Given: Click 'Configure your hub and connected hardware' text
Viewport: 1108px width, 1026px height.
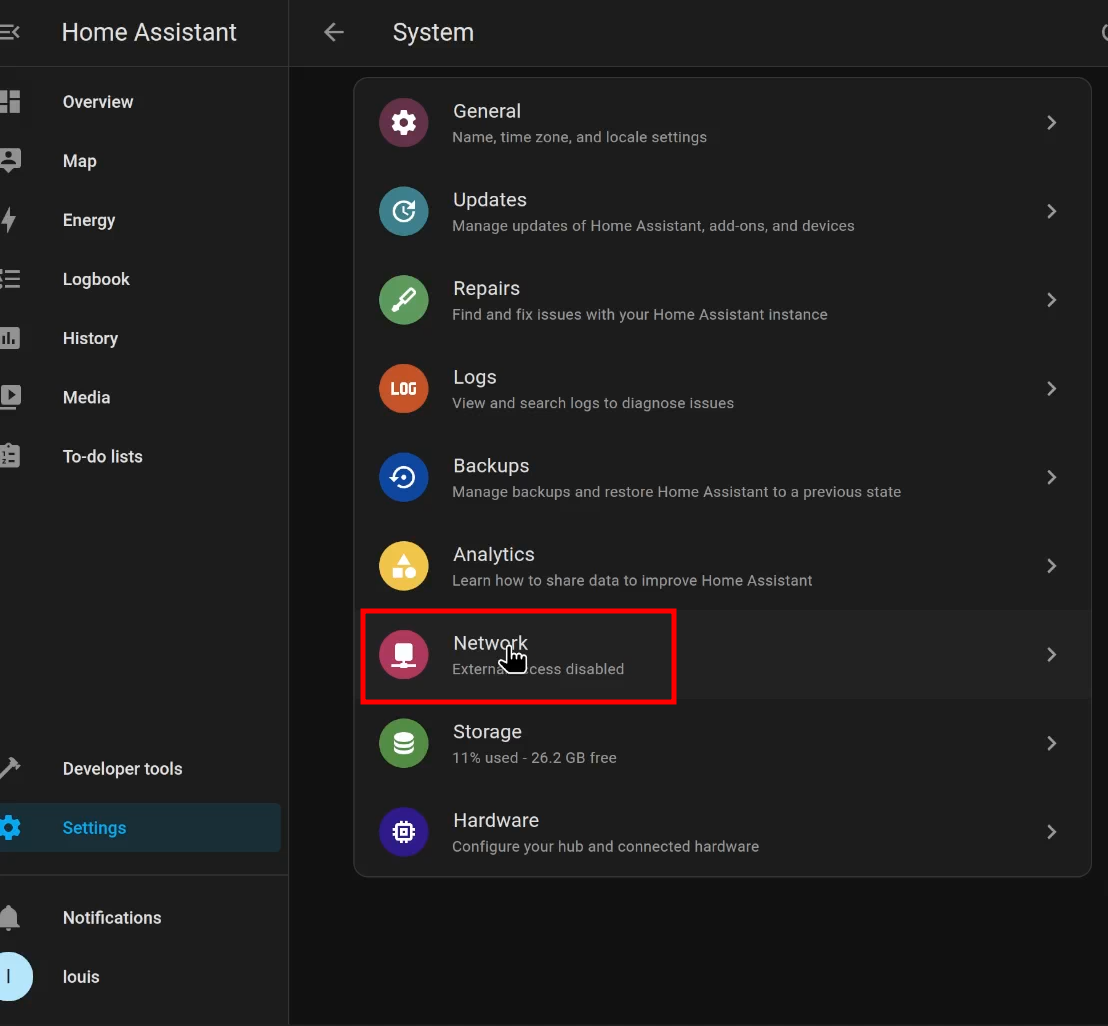Looking at the screenshot, I should pos(606,847).
